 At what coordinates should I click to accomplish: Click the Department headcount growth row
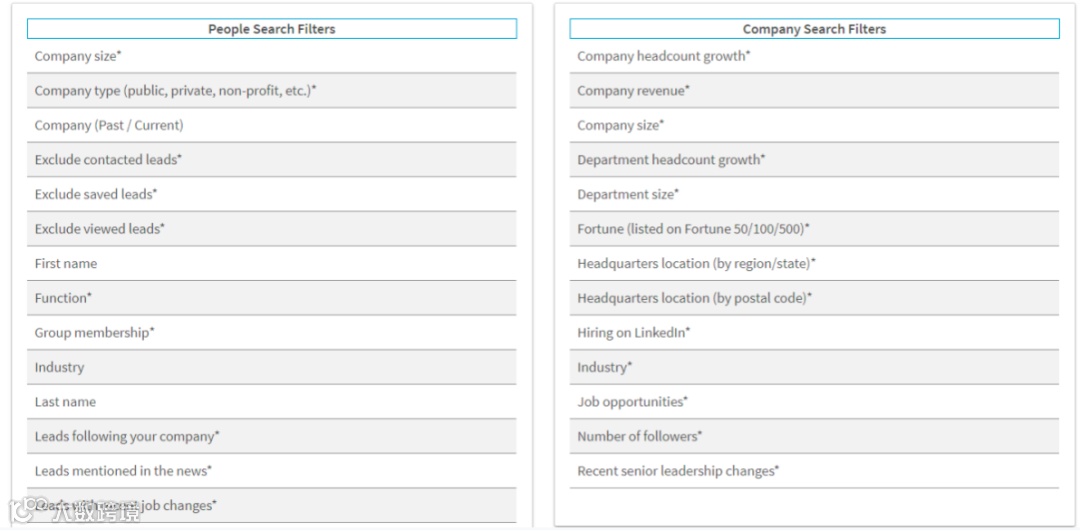671,160
